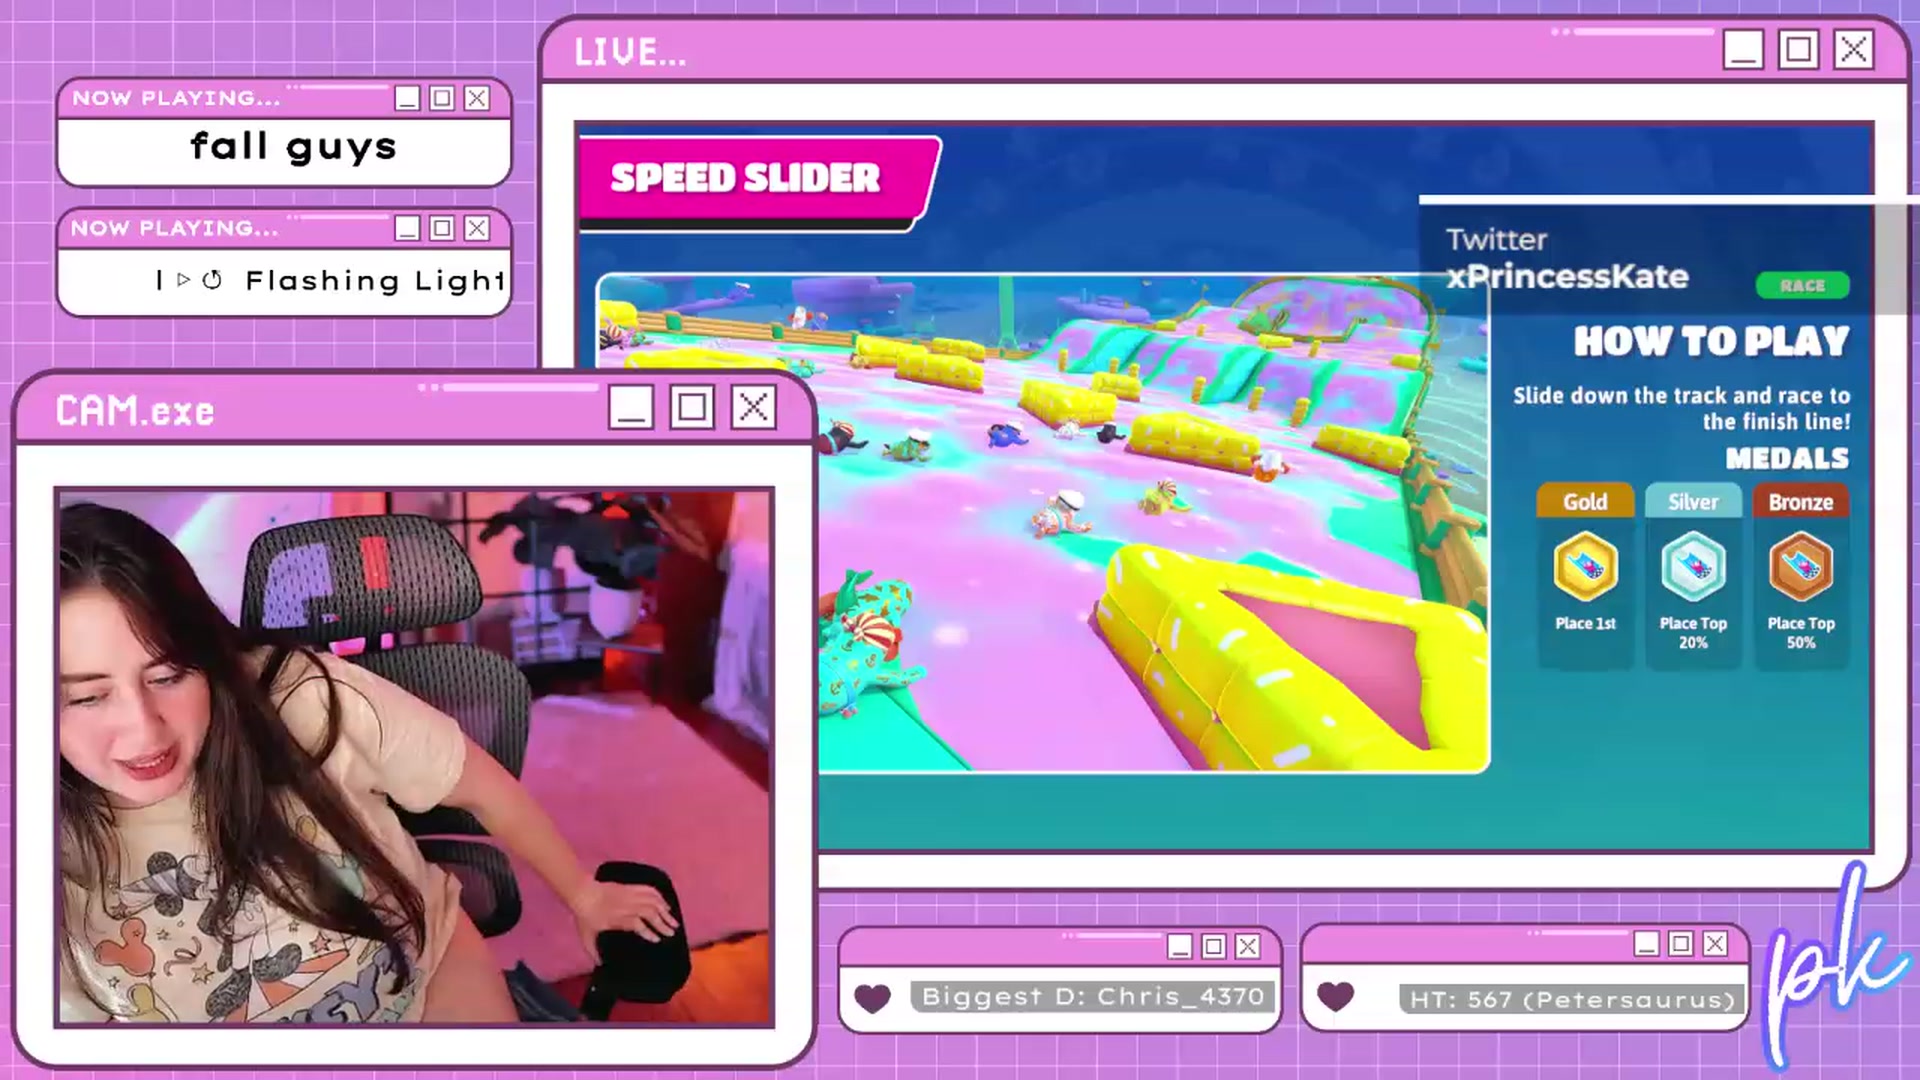Click 'Biggest D: Chris_4370' label
1920x1080 pixels.
point(1093,997)
